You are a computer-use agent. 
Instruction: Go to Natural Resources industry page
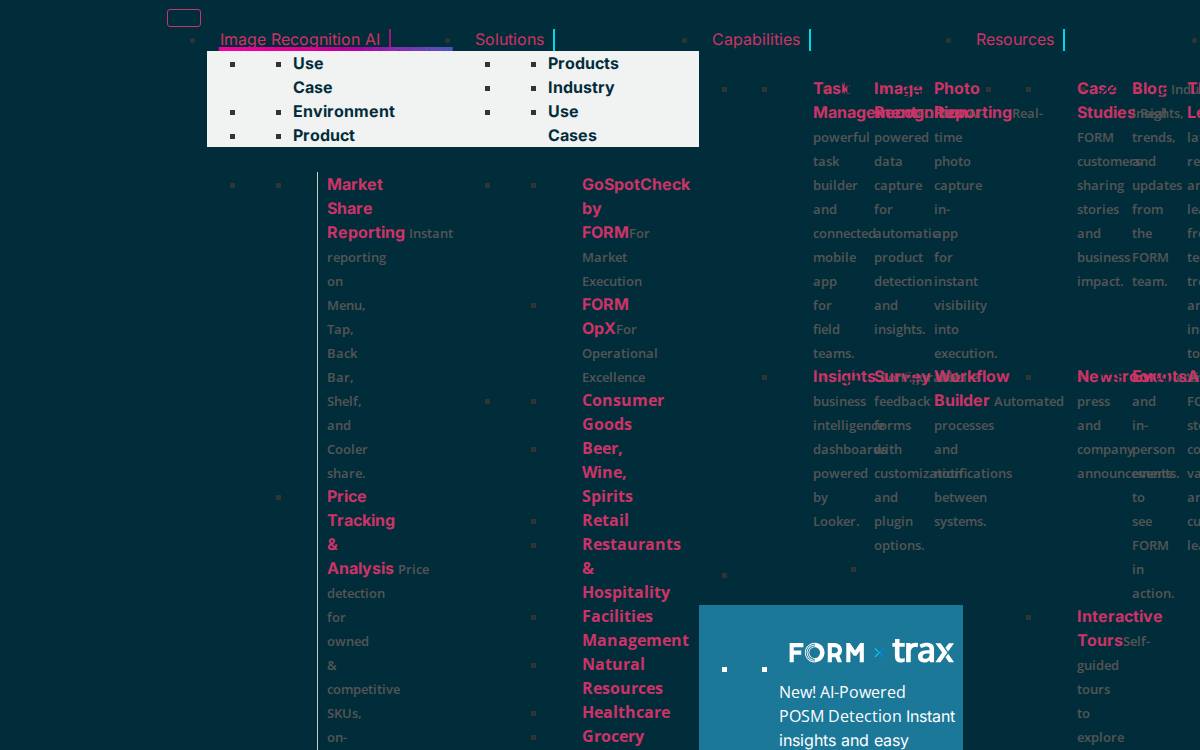pyautogui.click(x=622, y=676)
